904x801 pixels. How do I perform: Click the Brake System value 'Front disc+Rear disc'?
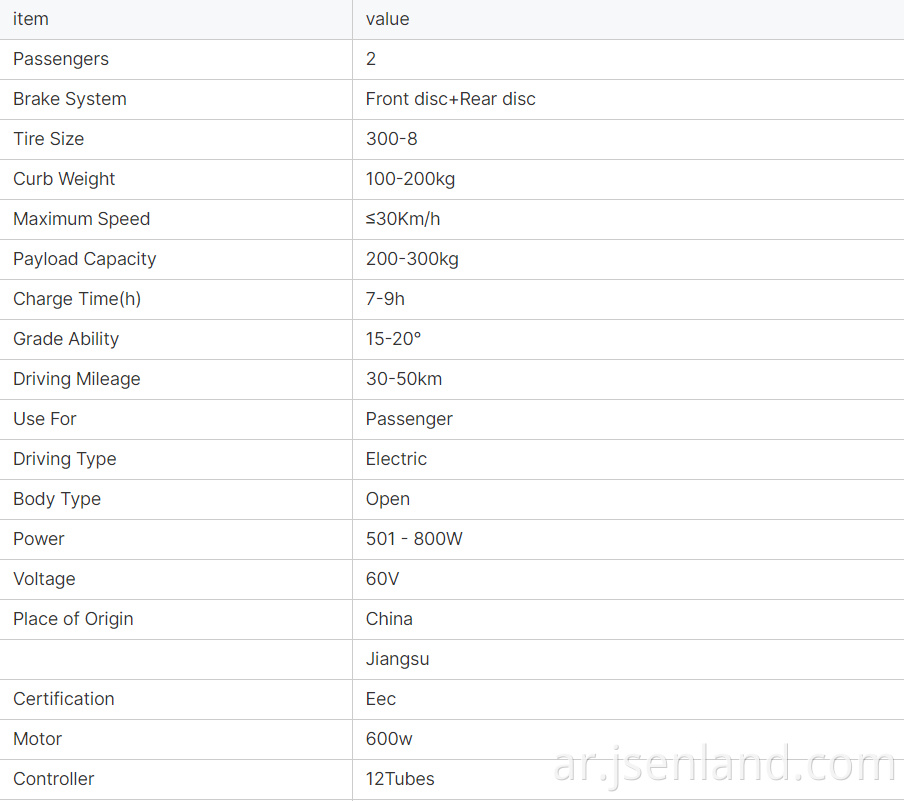[x=450, y=99]
